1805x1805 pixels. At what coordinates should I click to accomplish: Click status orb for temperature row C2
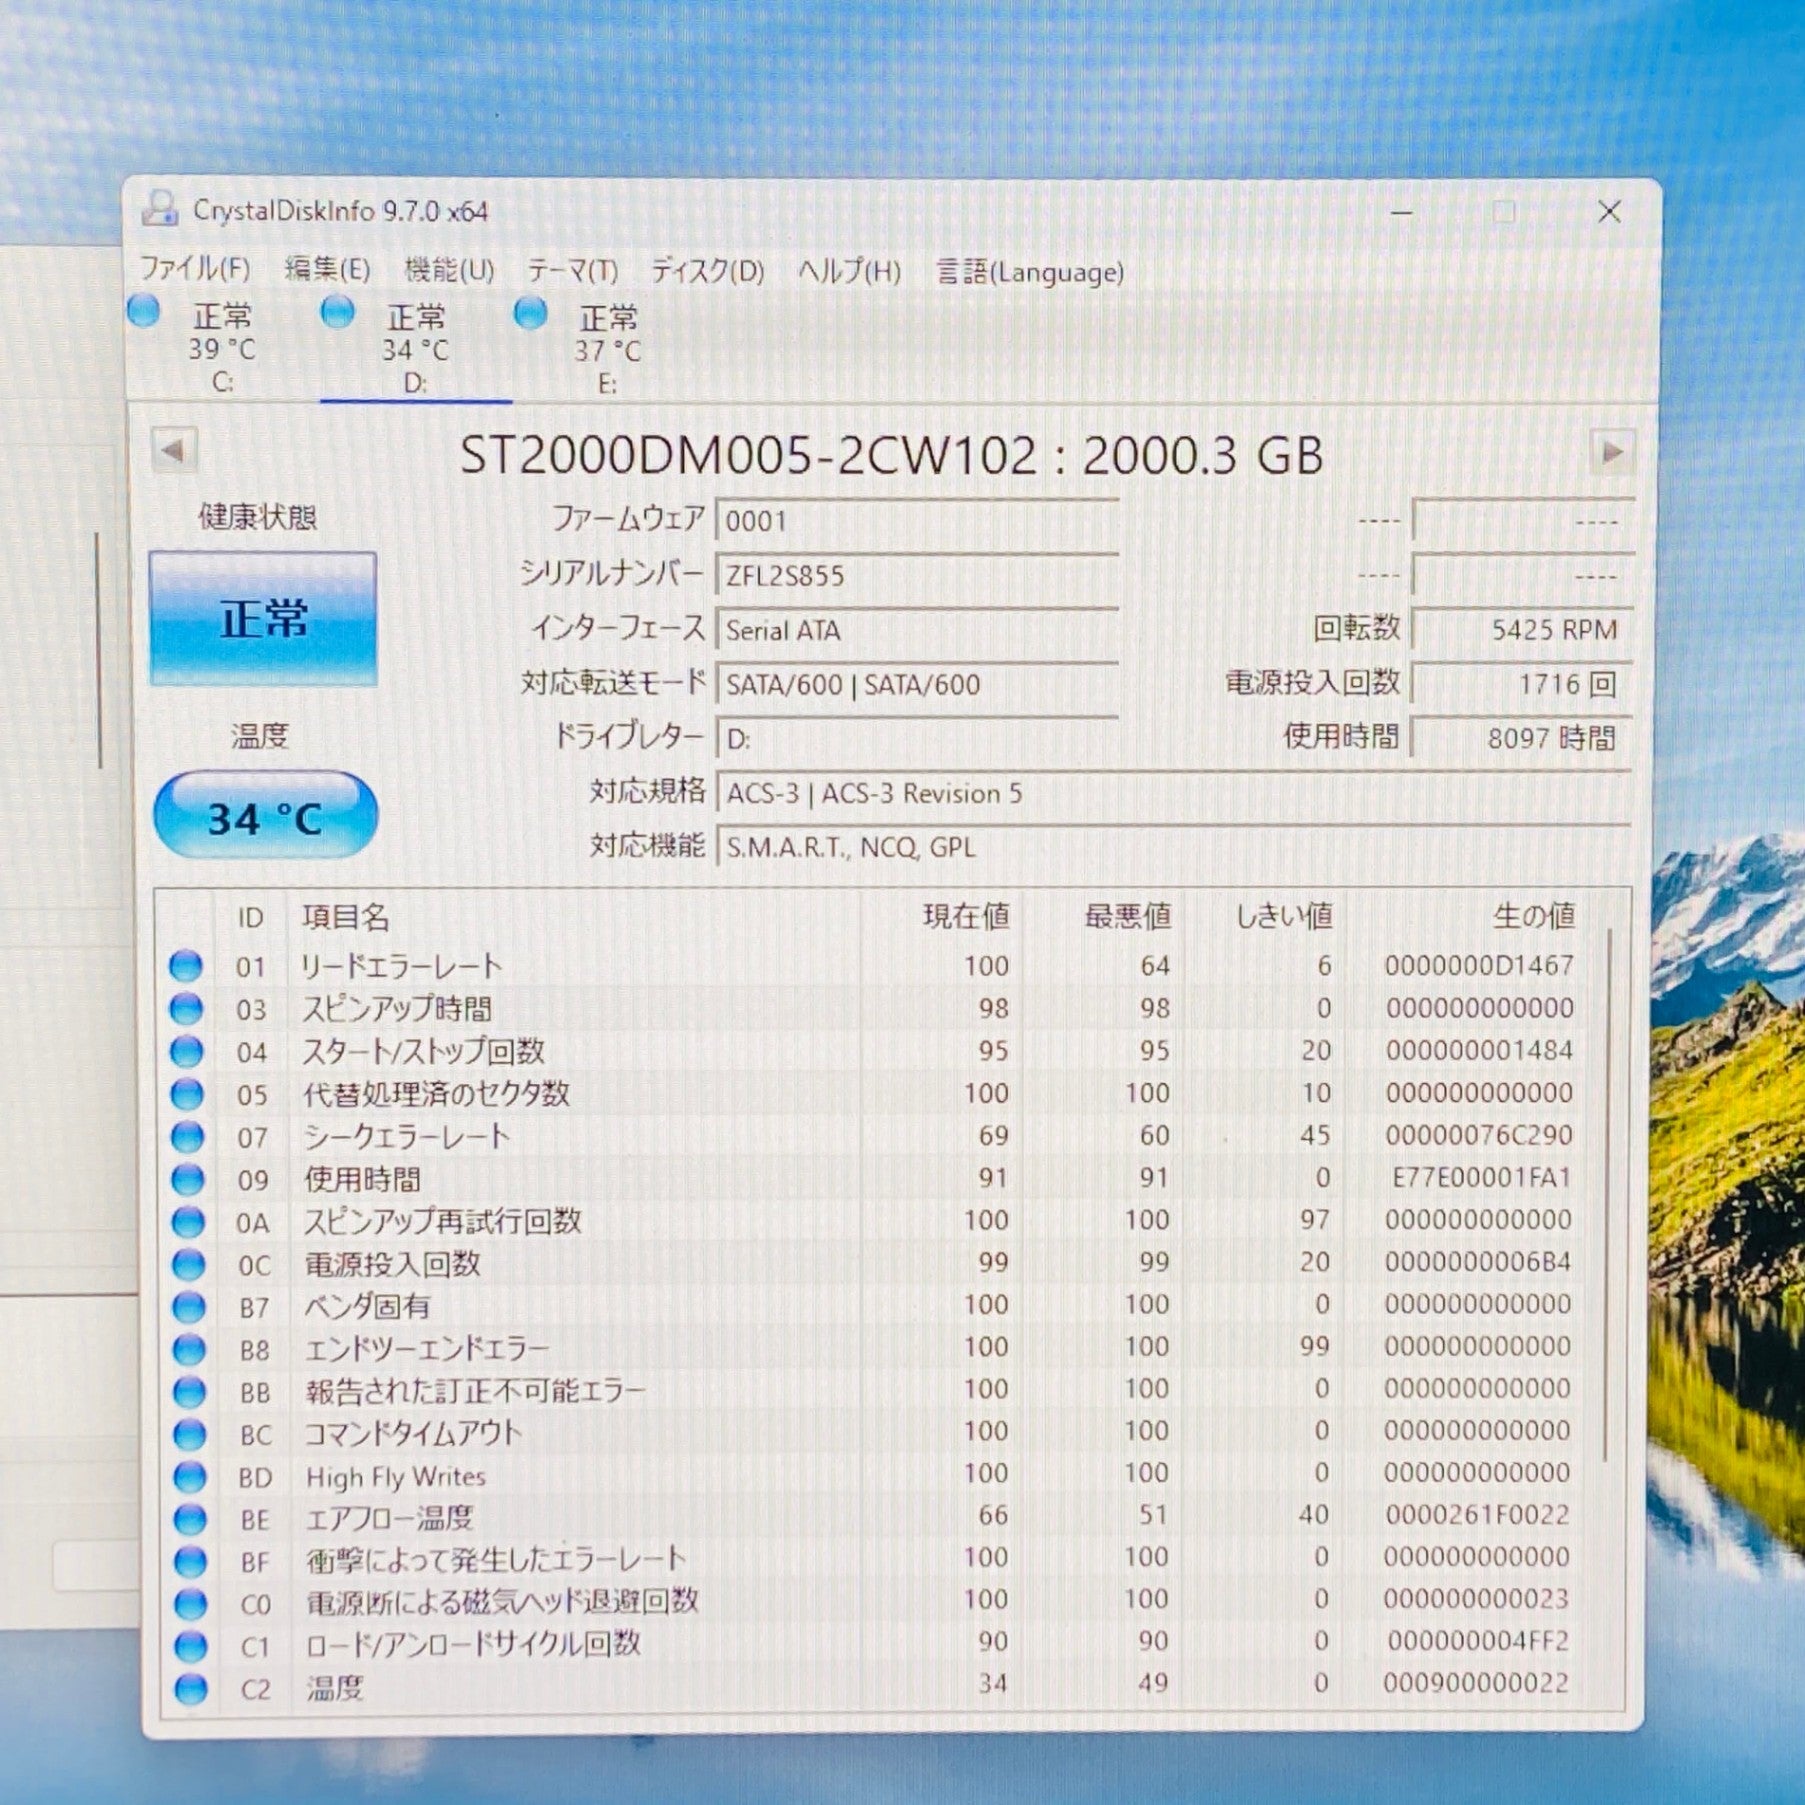tap(190, 1689)
